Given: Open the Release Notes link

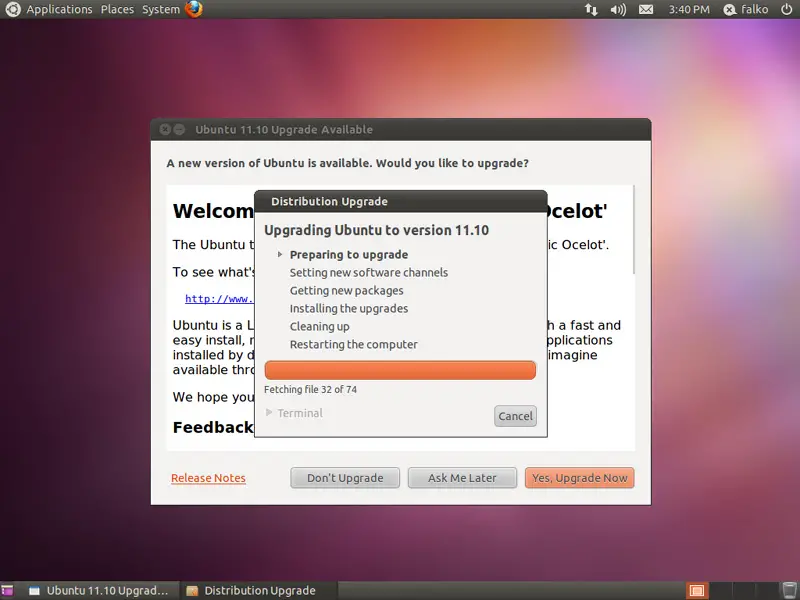Looking at the screenshot, I should [x=208, y=478].
